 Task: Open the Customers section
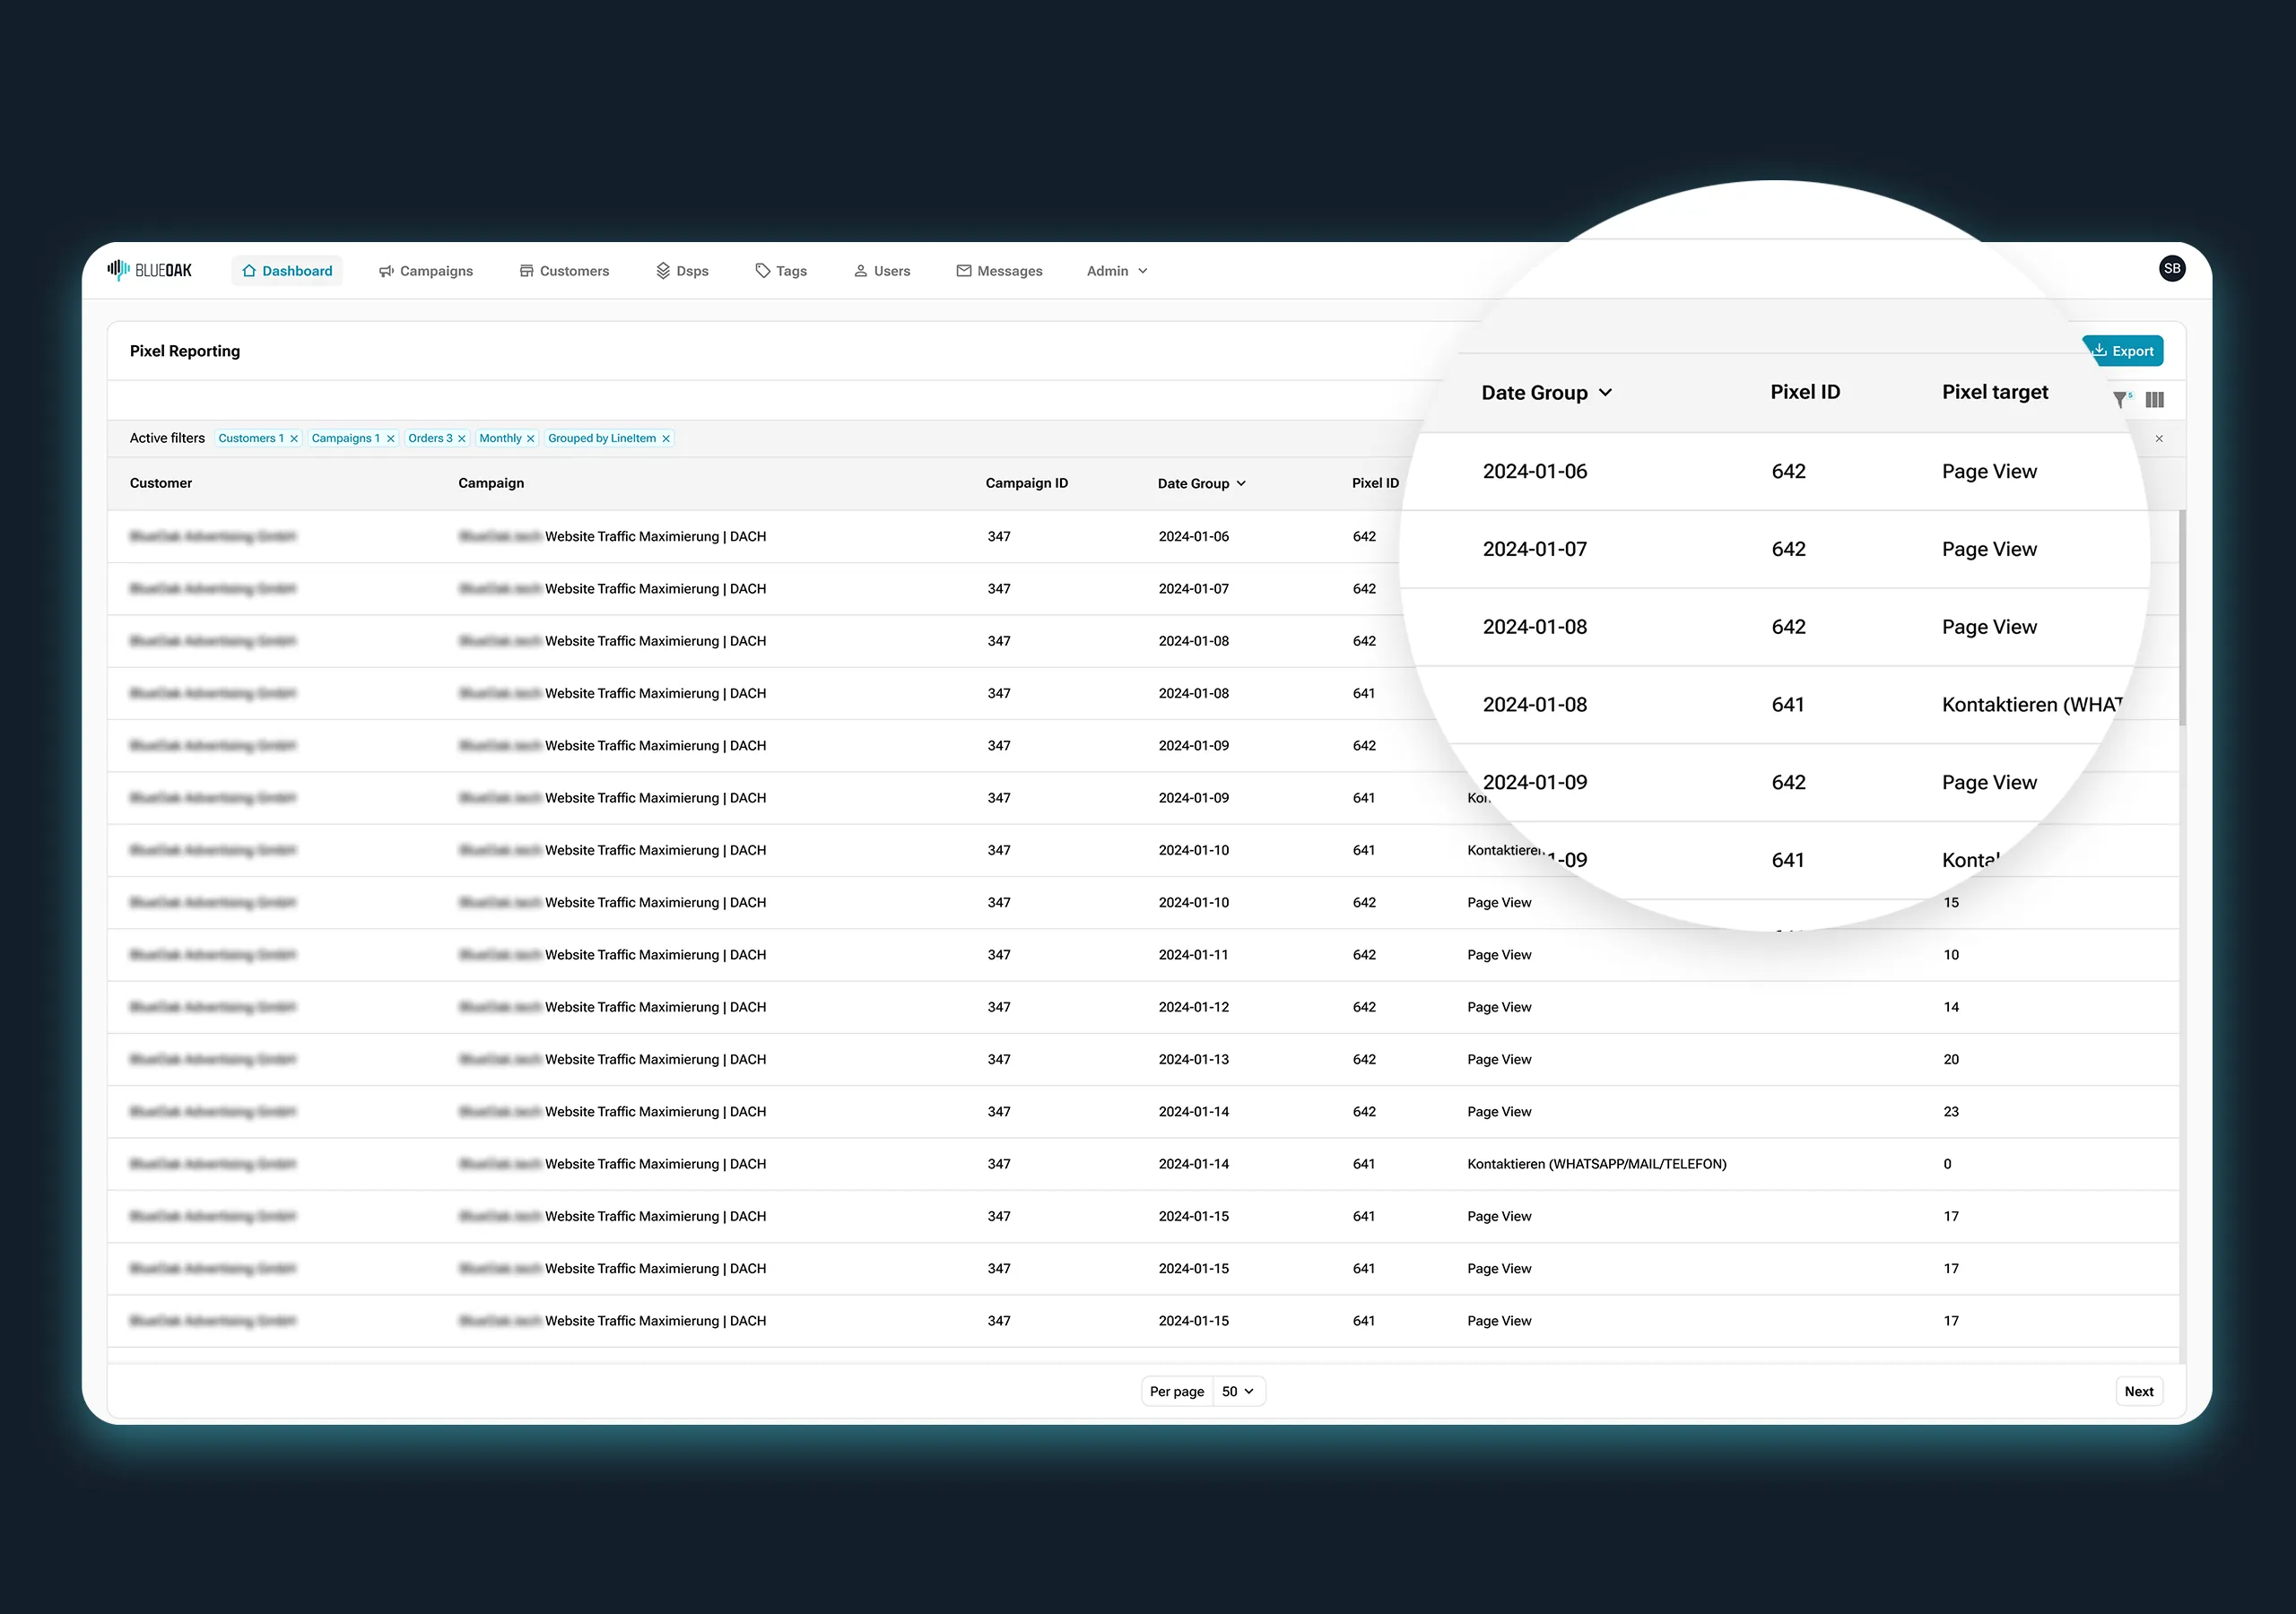(x=564, y=271)
